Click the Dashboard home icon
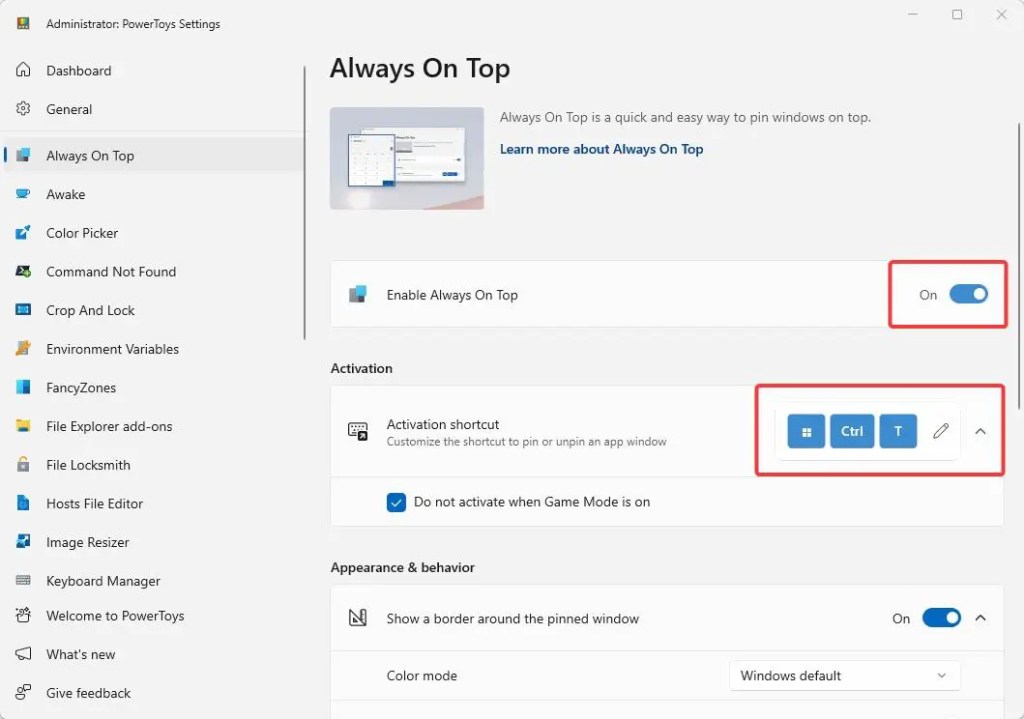This screenshot has height=719, width=1024. tap(23, 70)
